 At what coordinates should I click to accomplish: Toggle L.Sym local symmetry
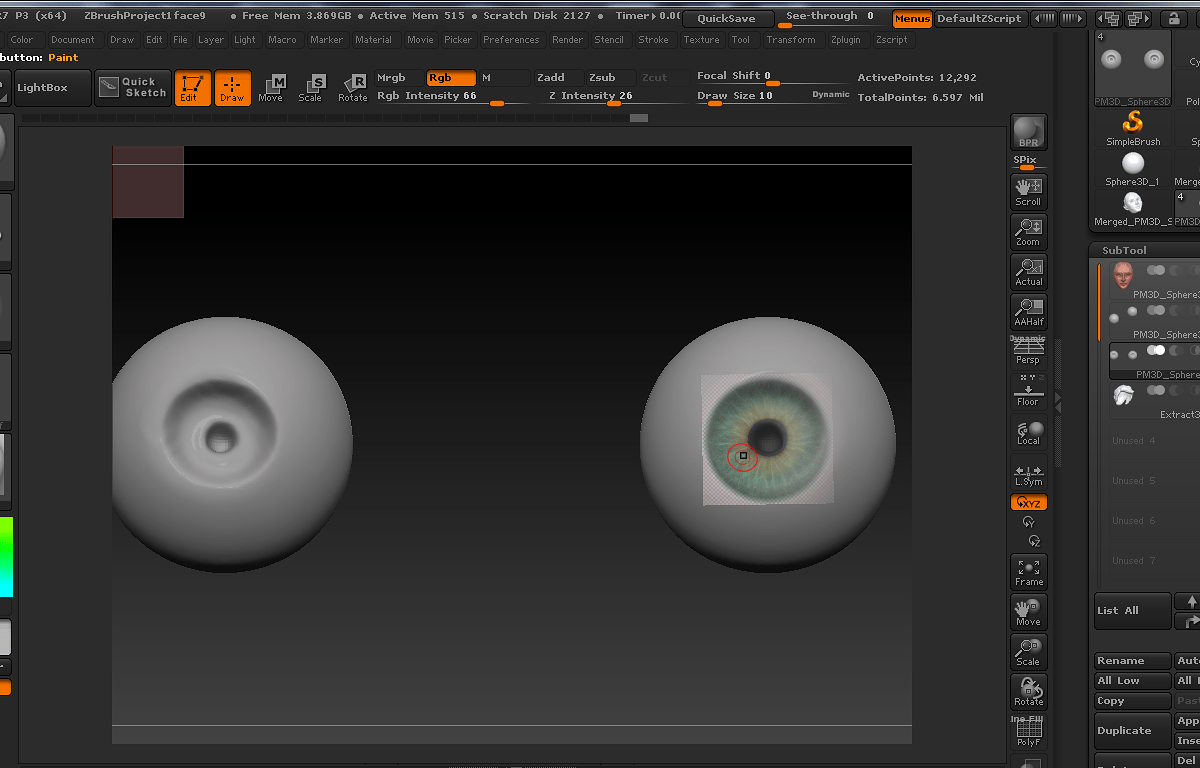click(1028, 473)
